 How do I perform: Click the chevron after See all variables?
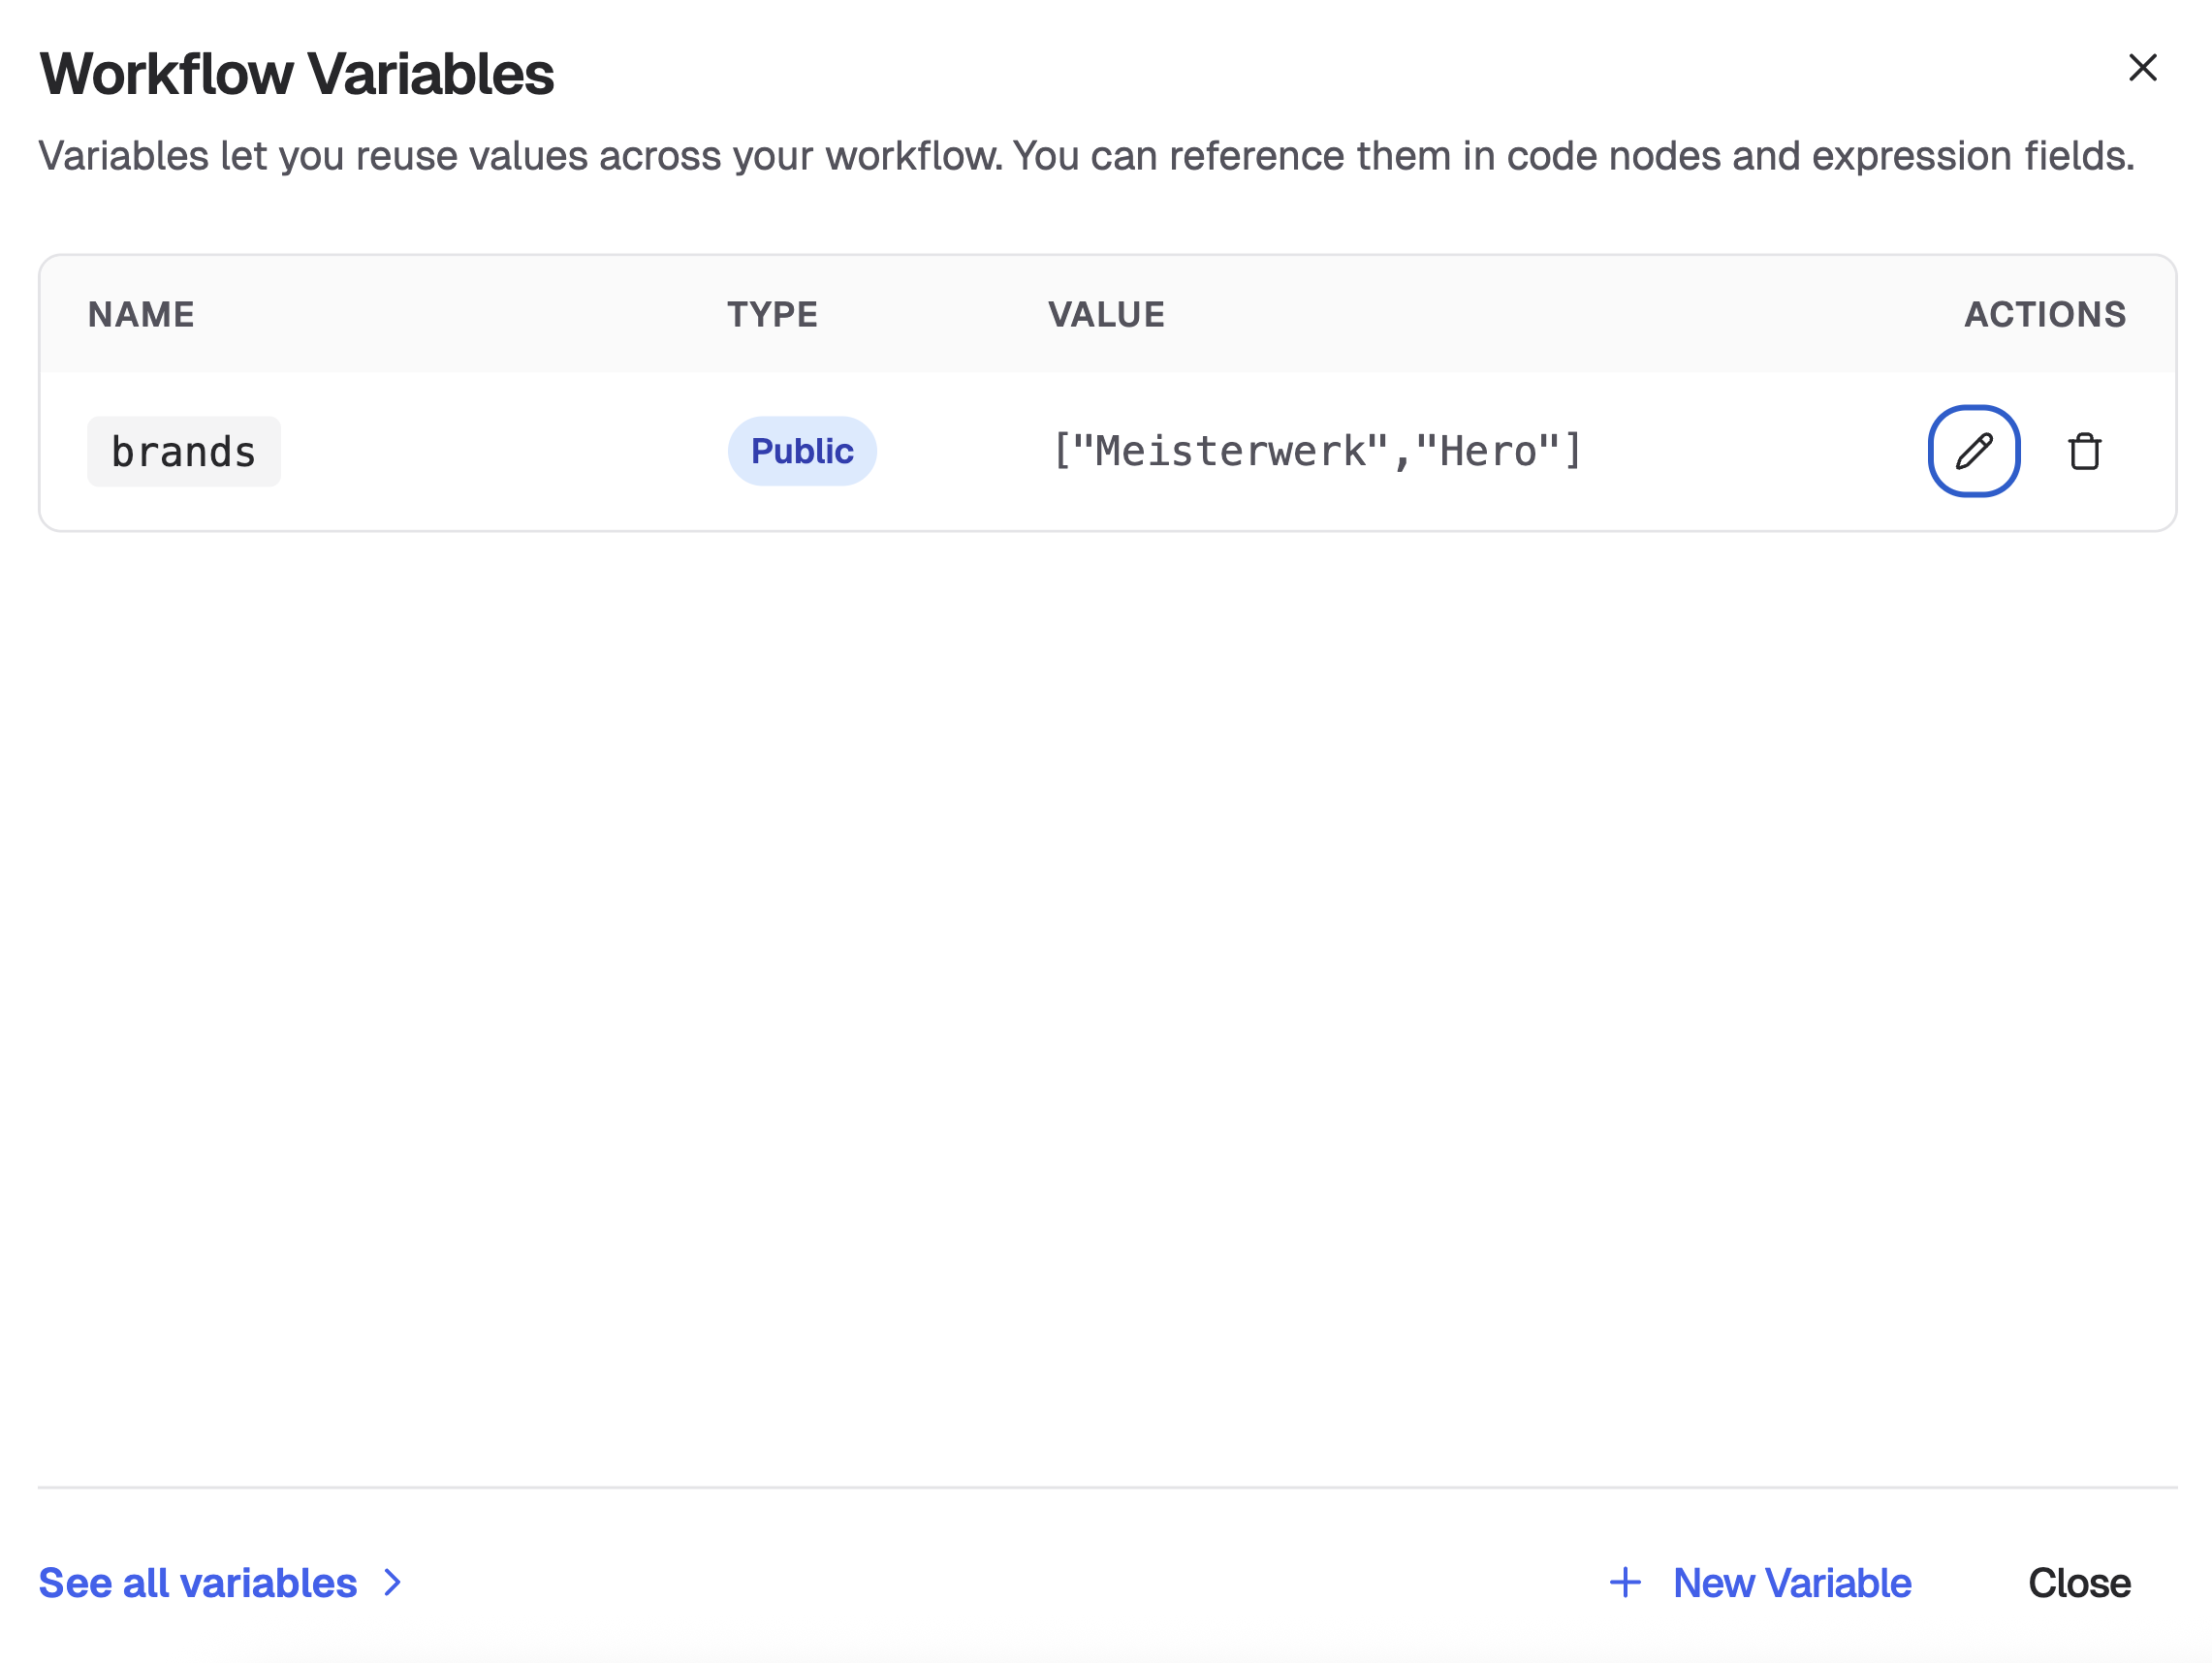392,1583
